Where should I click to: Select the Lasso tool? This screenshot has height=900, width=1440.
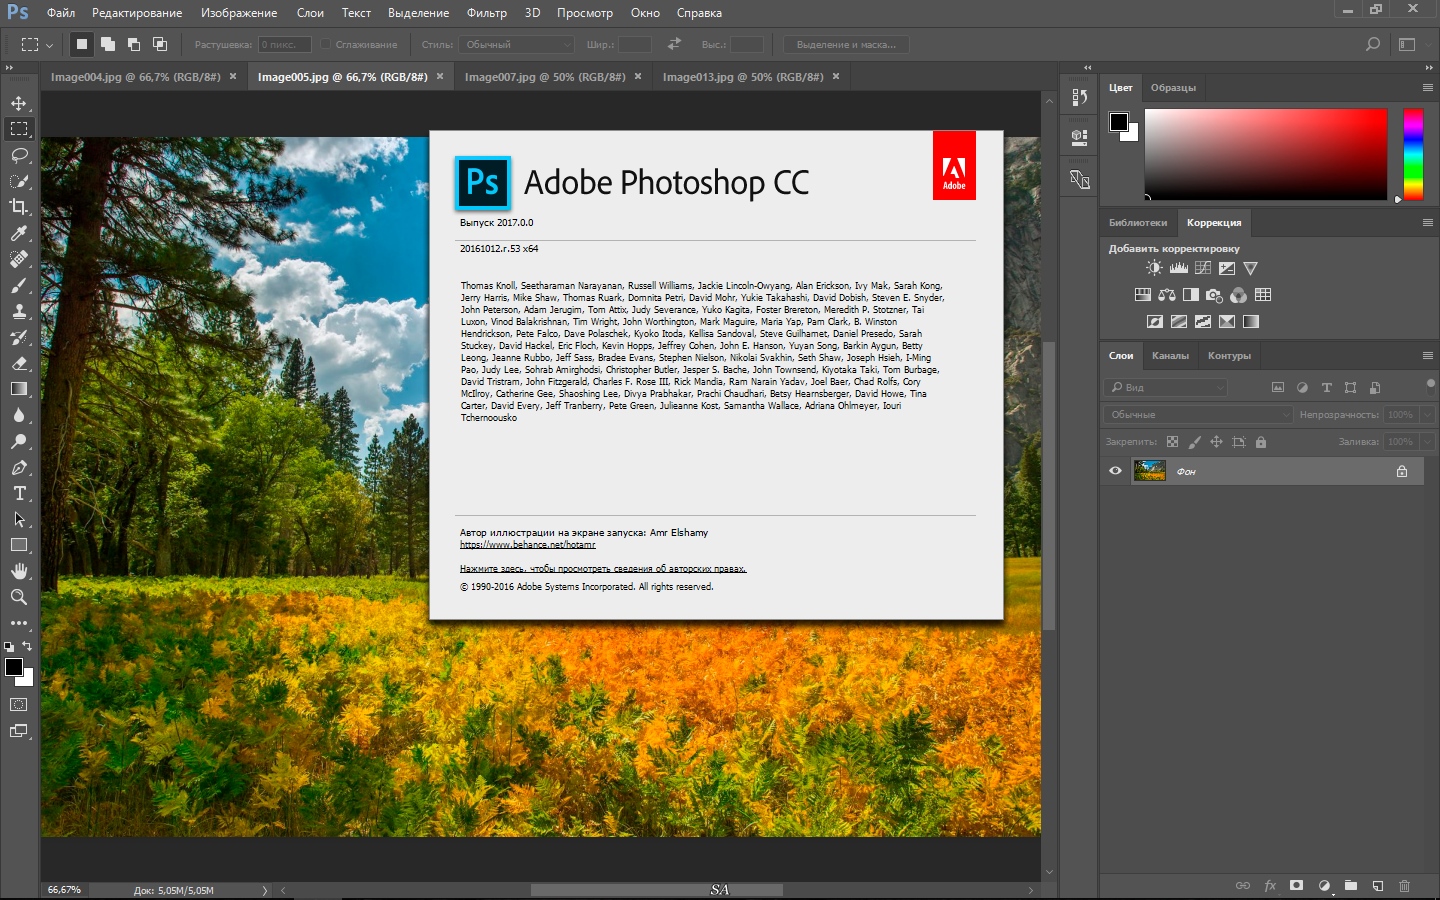19,155
